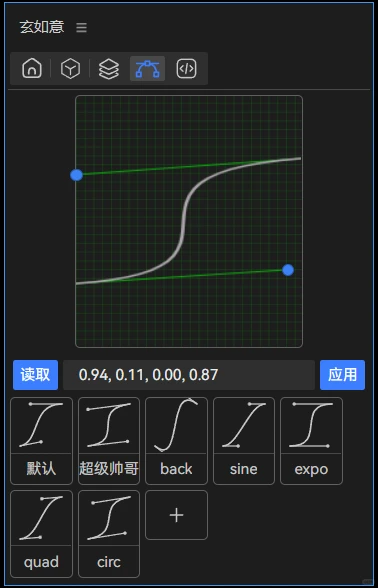Select the bezier curve tab icon
This screenshot has height=588, width=378.
point(147,69)
